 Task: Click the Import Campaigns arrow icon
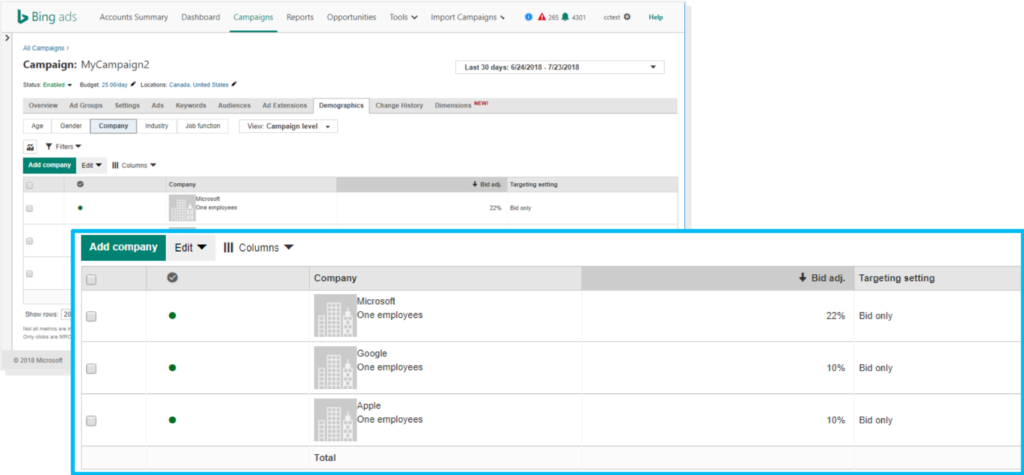click(502, 18)
